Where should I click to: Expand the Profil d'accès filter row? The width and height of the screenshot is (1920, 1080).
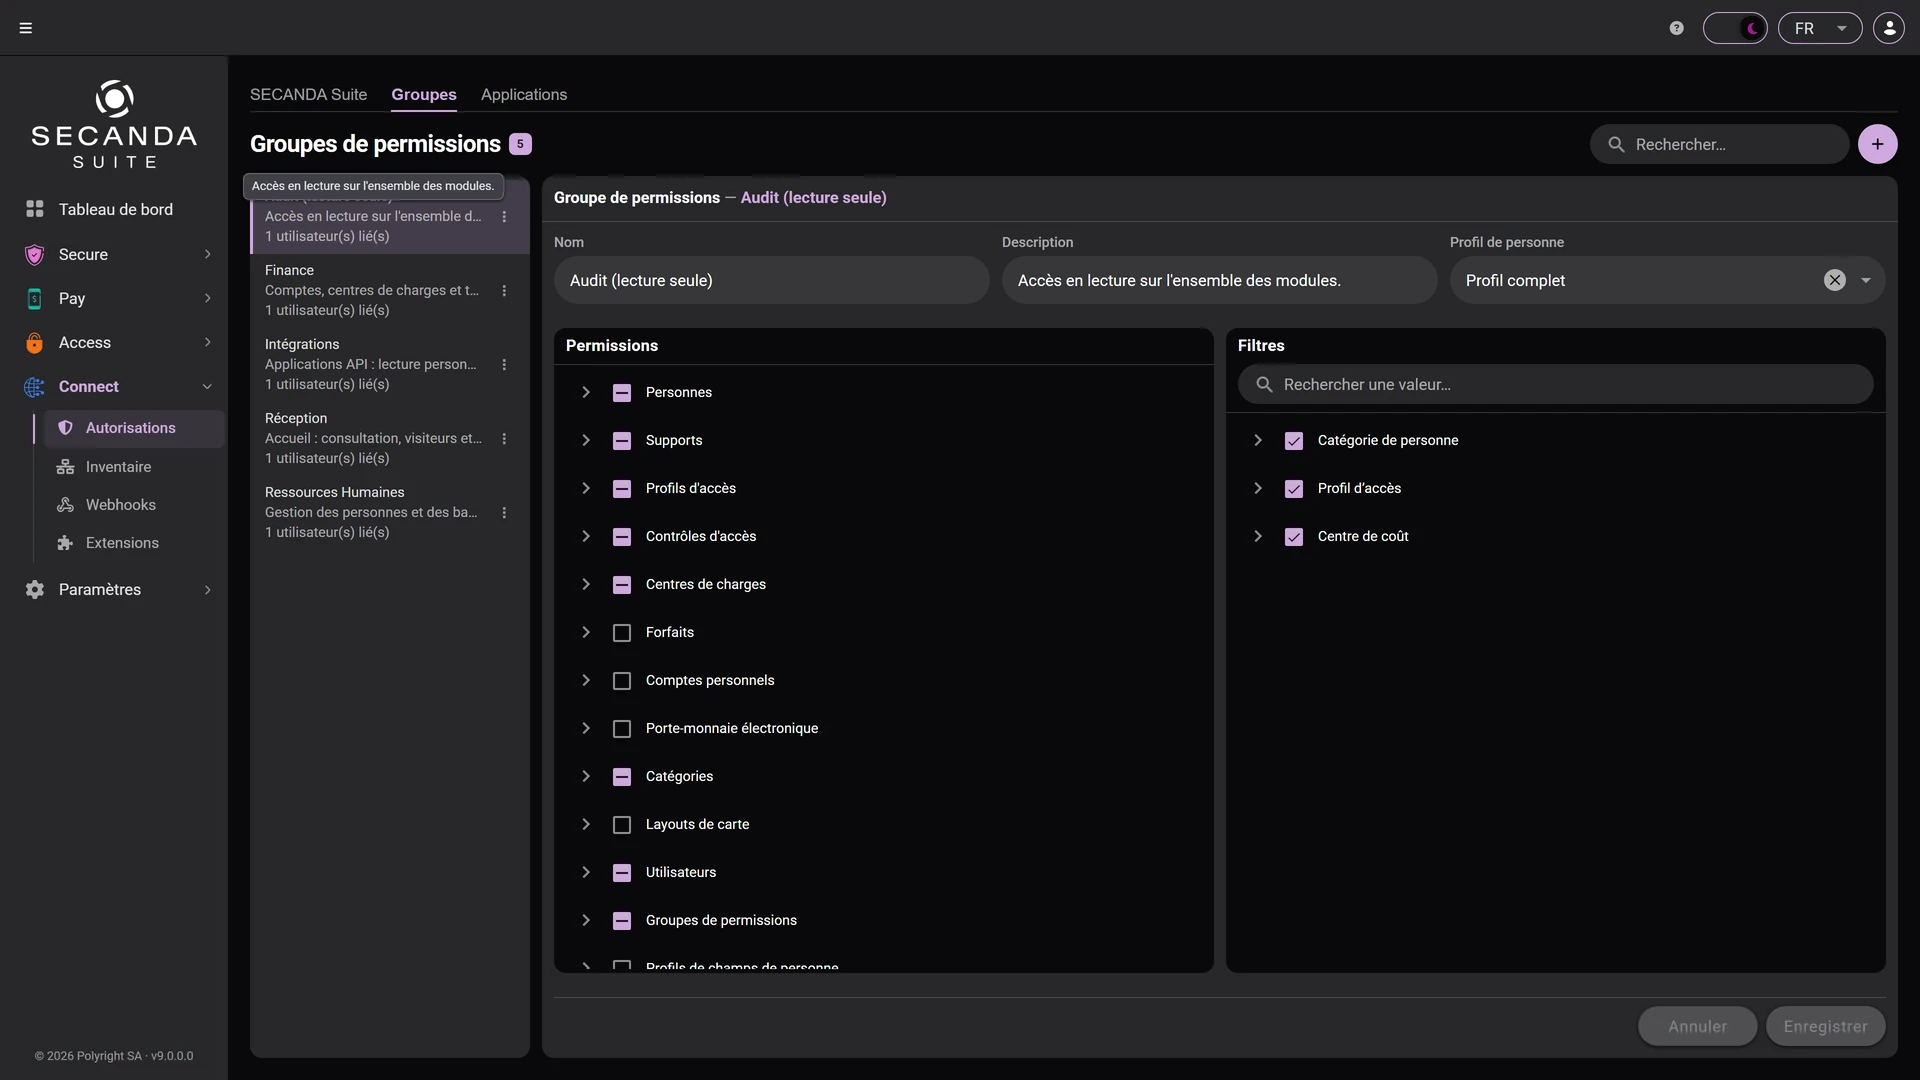tap(1258, 488)
